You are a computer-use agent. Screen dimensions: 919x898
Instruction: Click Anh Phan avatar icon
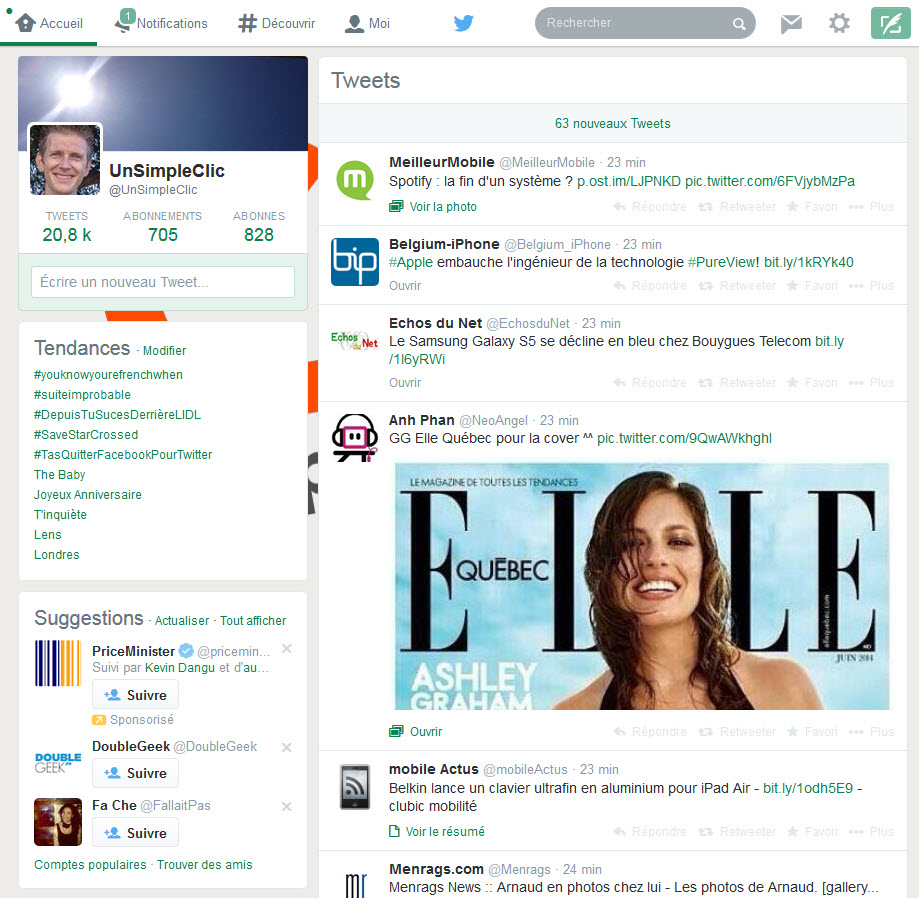(355, 437)
